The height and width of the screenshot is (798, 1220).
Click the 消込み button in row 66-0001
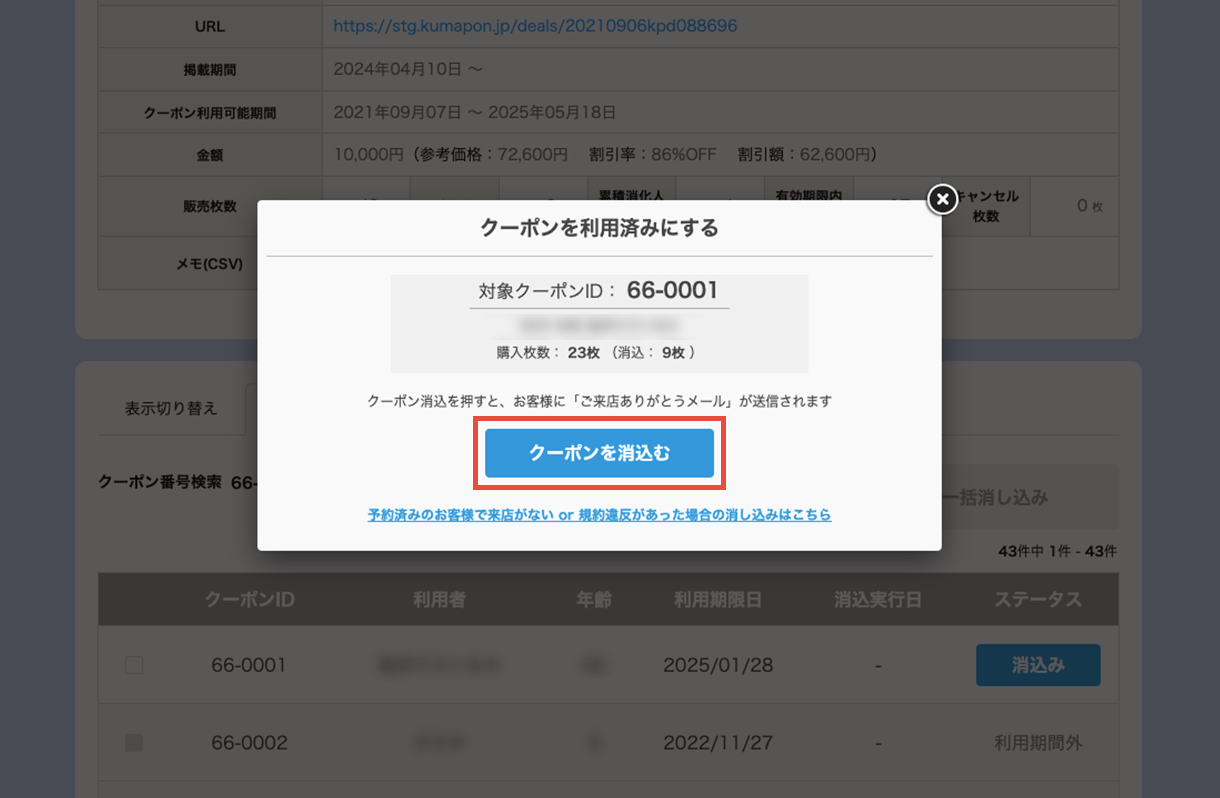(x=1037, y=665)
